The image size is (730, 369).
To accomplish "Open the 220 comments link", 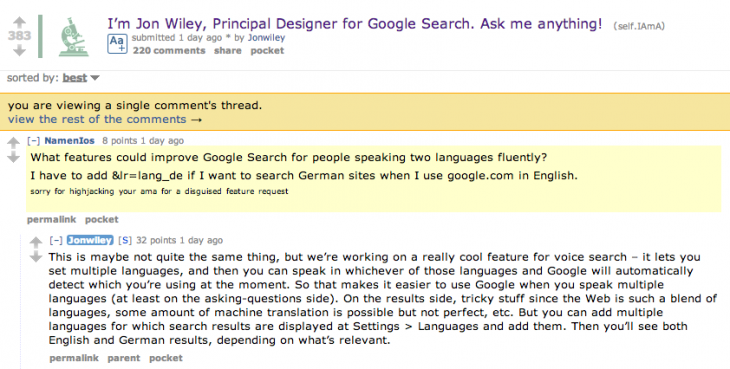I will click(x=169, y=51).
